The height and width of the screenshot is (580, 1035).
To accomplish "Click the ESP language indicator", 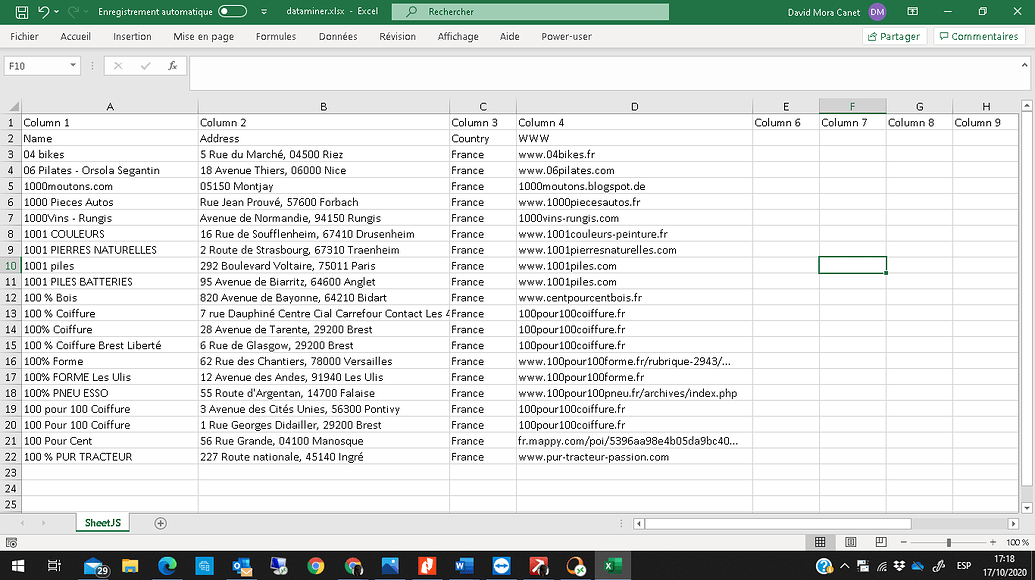I will pyautogui.click(x=964, y=566).
